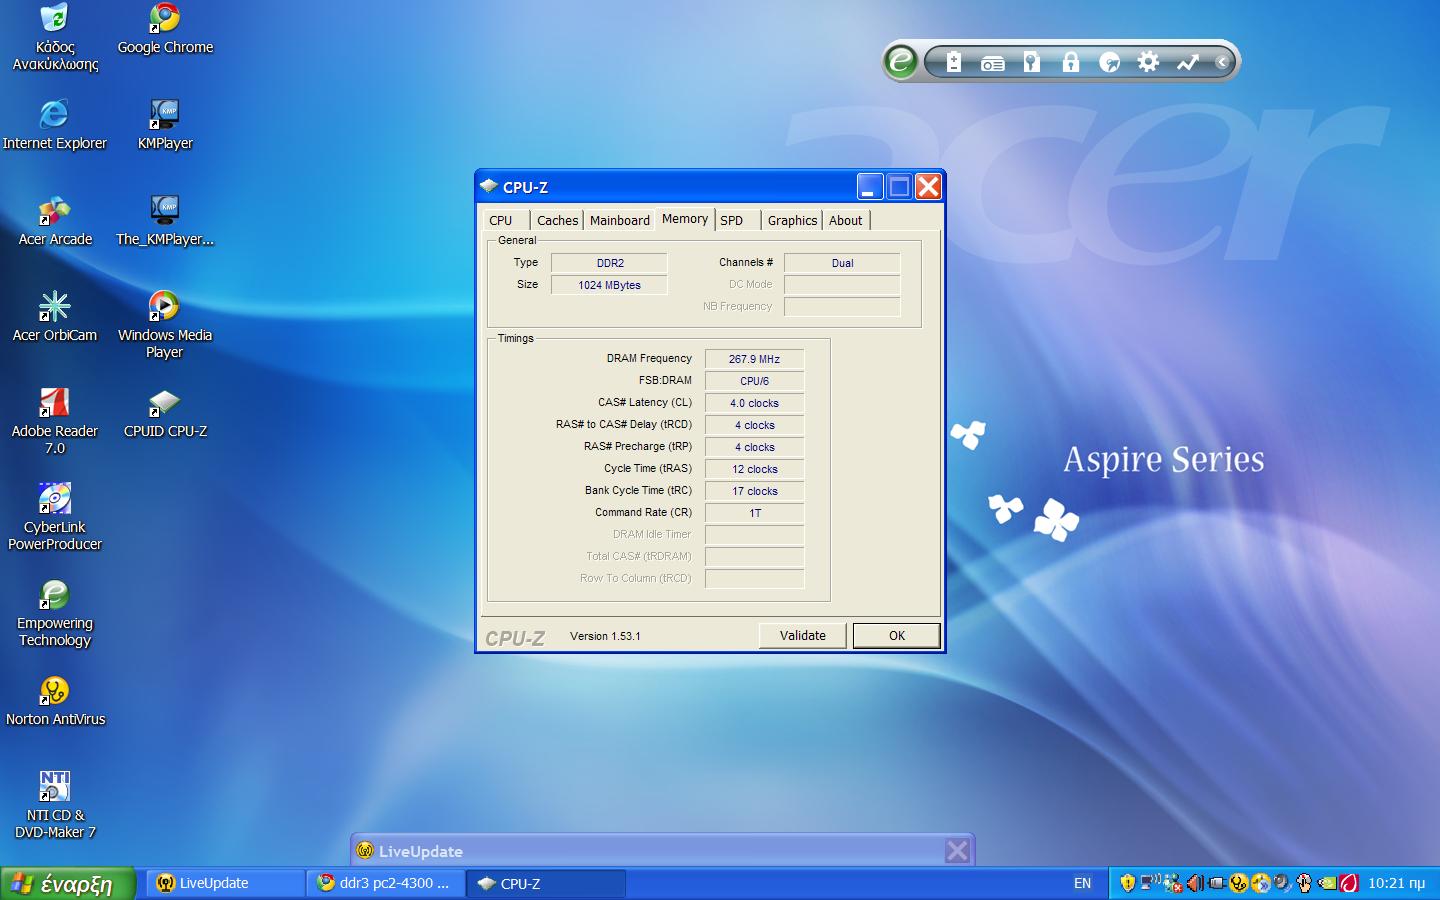Switch to the LiveUpdate taskbar window
Screen dimensions: 1440x900
[x=225, y=883]
